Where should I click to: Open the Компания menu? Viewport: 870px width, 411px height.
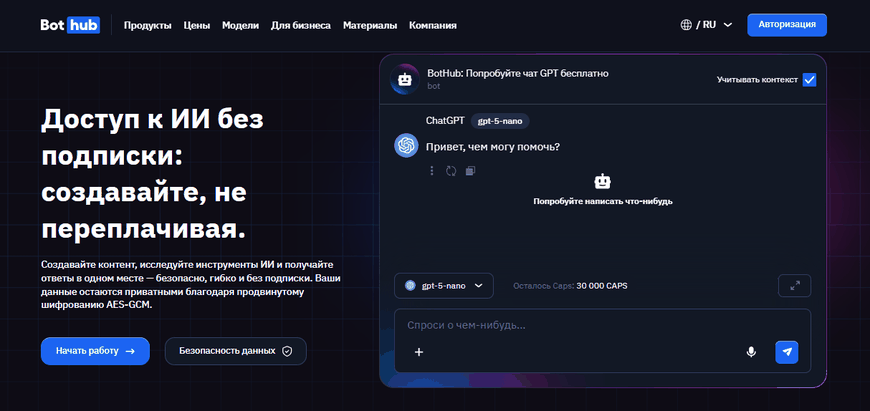(433, 26)
